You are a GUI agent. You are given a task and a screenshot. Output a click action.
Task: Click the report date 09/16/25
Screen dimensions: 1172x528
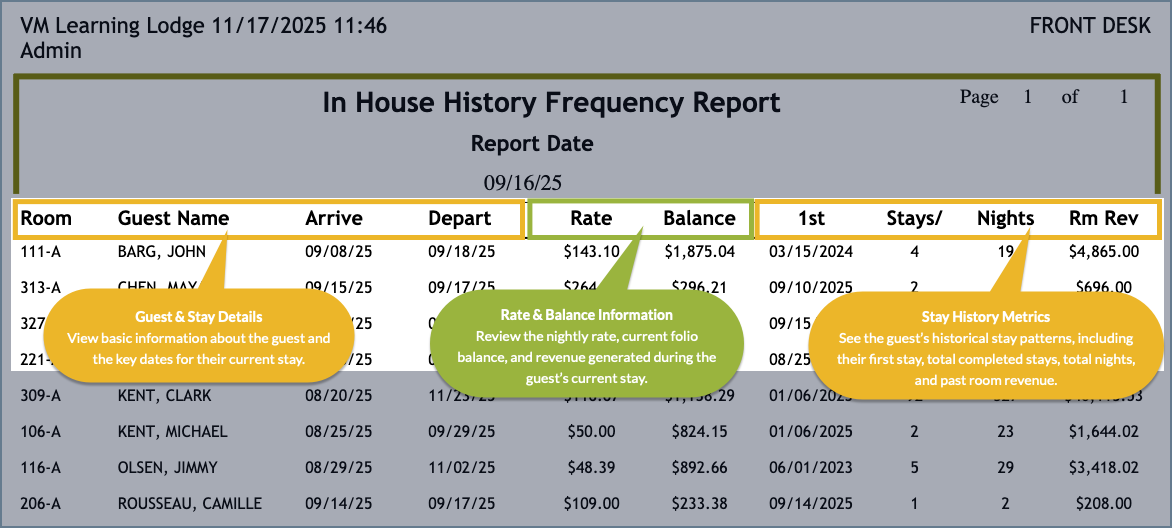[x=523, y=182]
